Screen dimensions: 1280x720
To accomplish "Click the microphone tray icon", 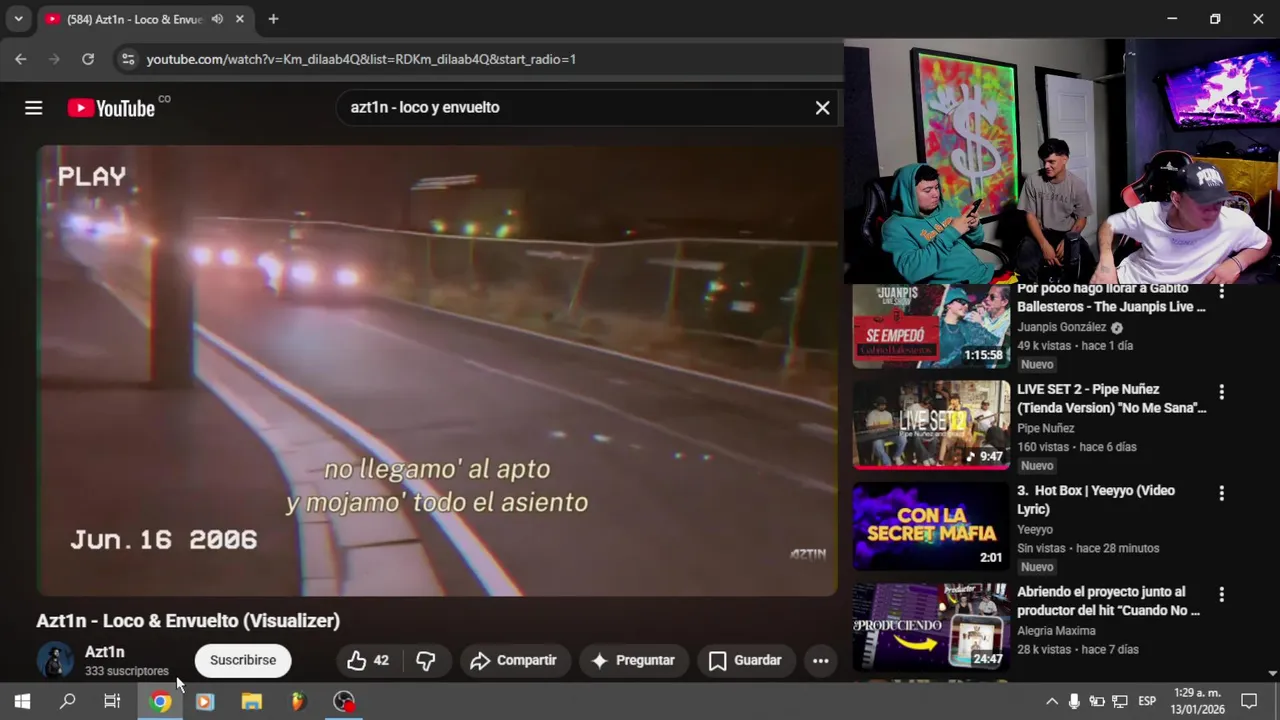I will (1074, 701).
